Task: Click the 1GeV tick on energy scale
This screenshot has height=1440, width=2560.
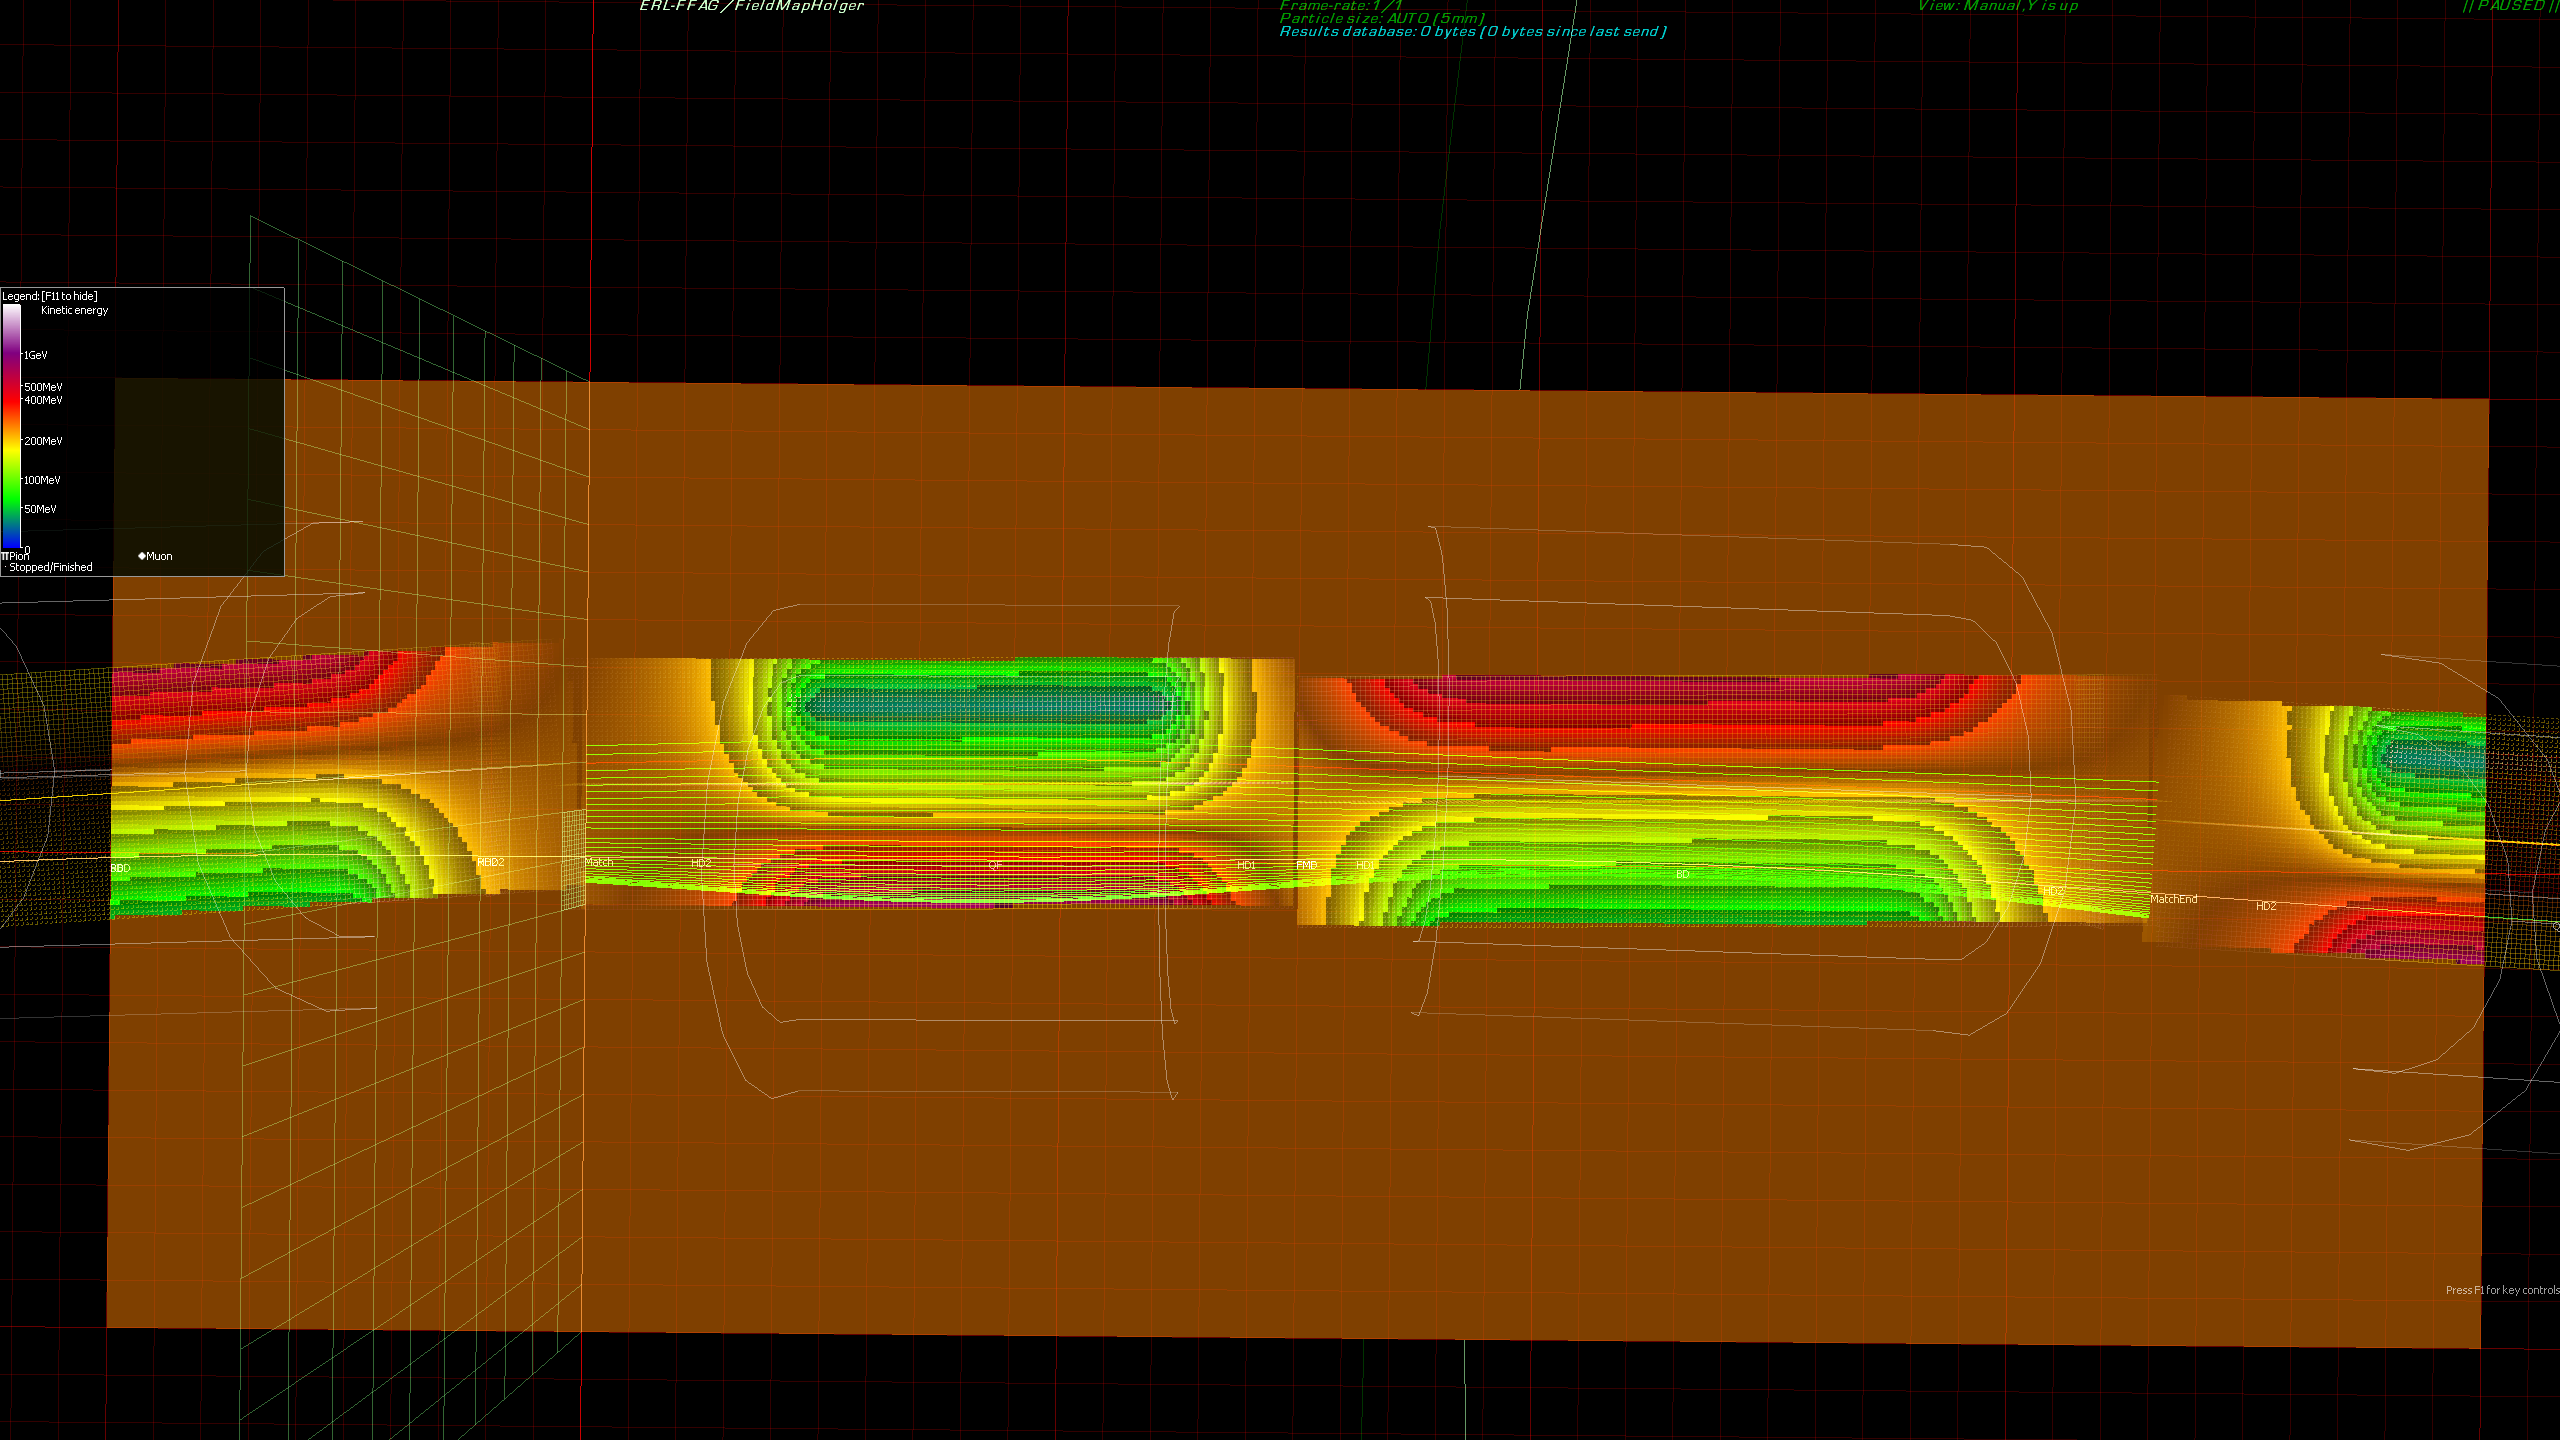Action: tap(35, 355)
